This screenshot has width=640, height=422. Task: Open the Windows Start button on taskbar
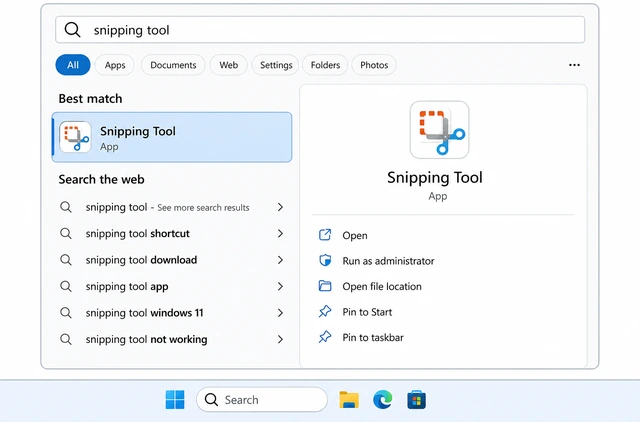(x=175, y=400)
